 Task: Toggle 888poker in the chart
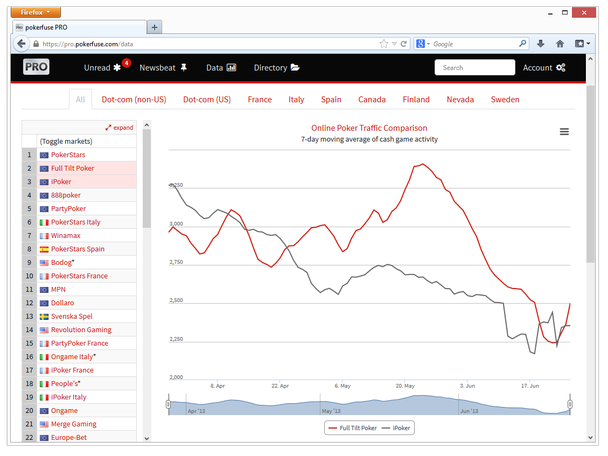click(79, 195)
